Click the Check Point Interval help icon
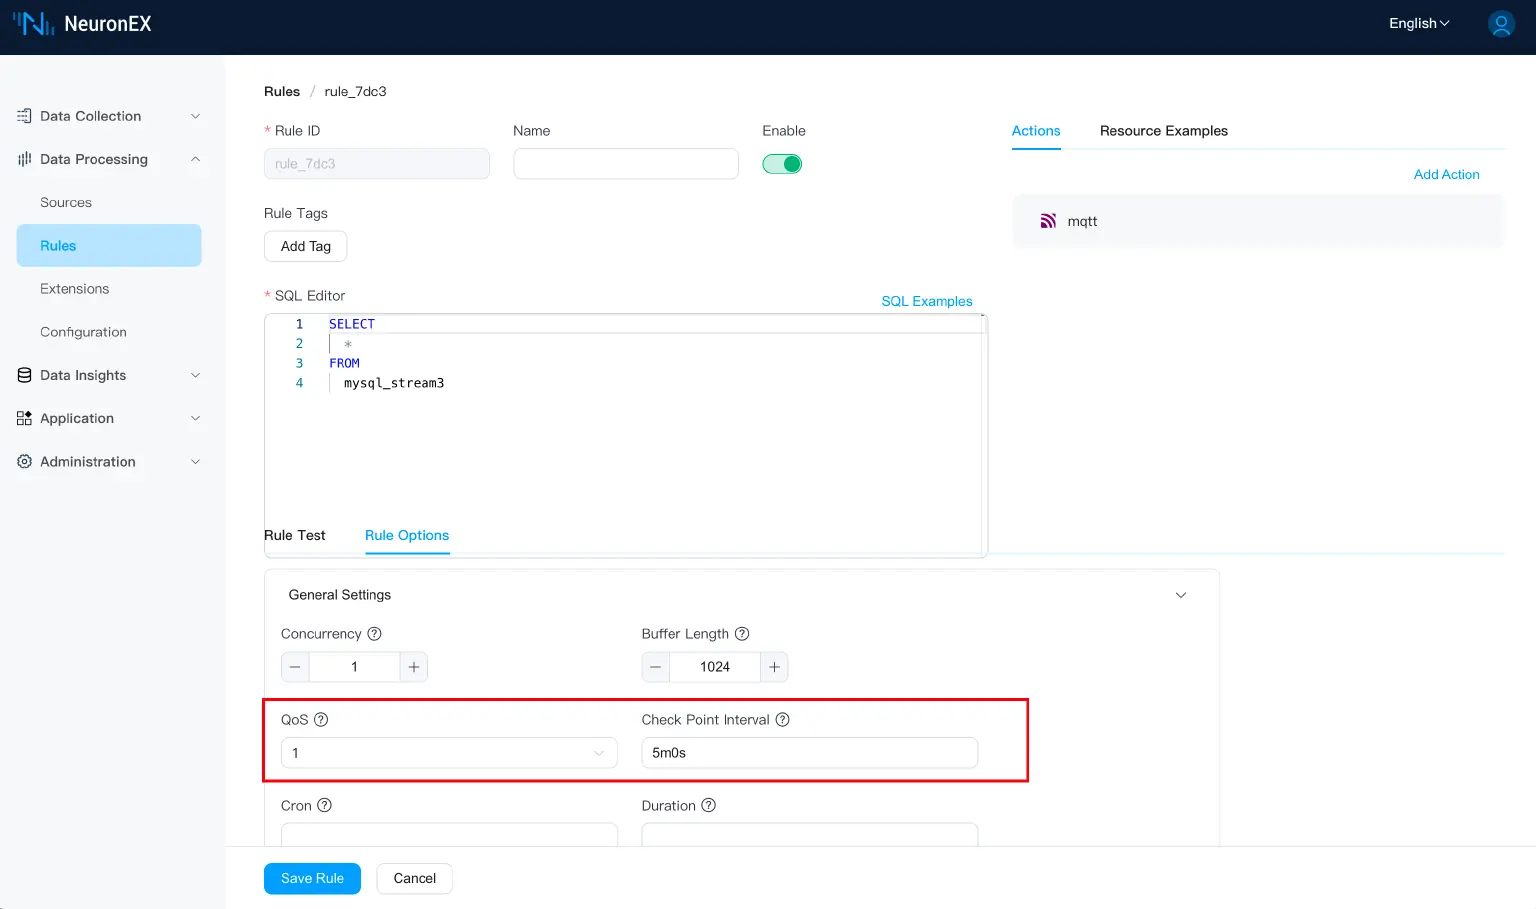1536x909 pixels. click(783, 720)
